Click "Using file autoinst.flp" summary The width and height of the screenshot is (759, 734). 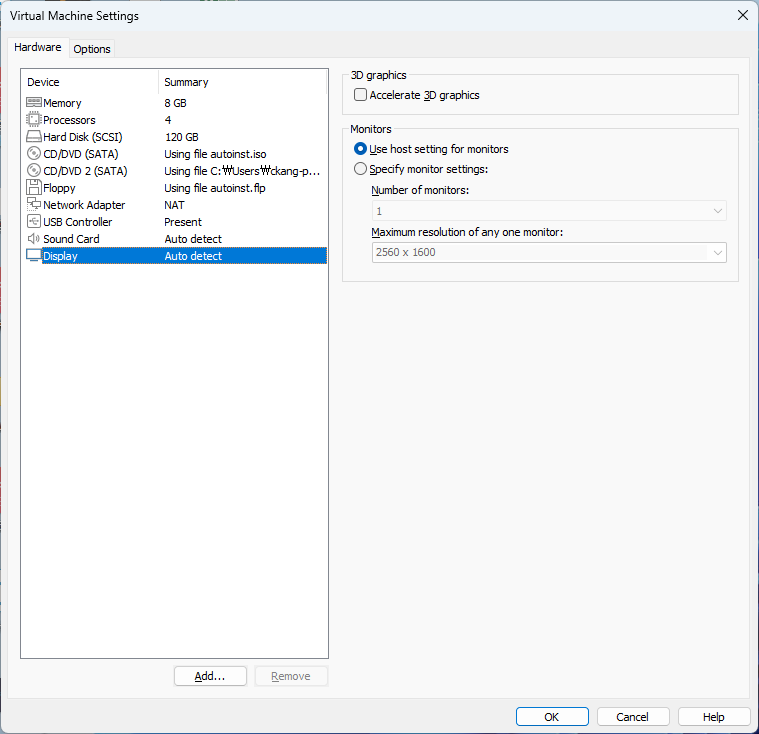pyautogui.click(x=214, y=188)
